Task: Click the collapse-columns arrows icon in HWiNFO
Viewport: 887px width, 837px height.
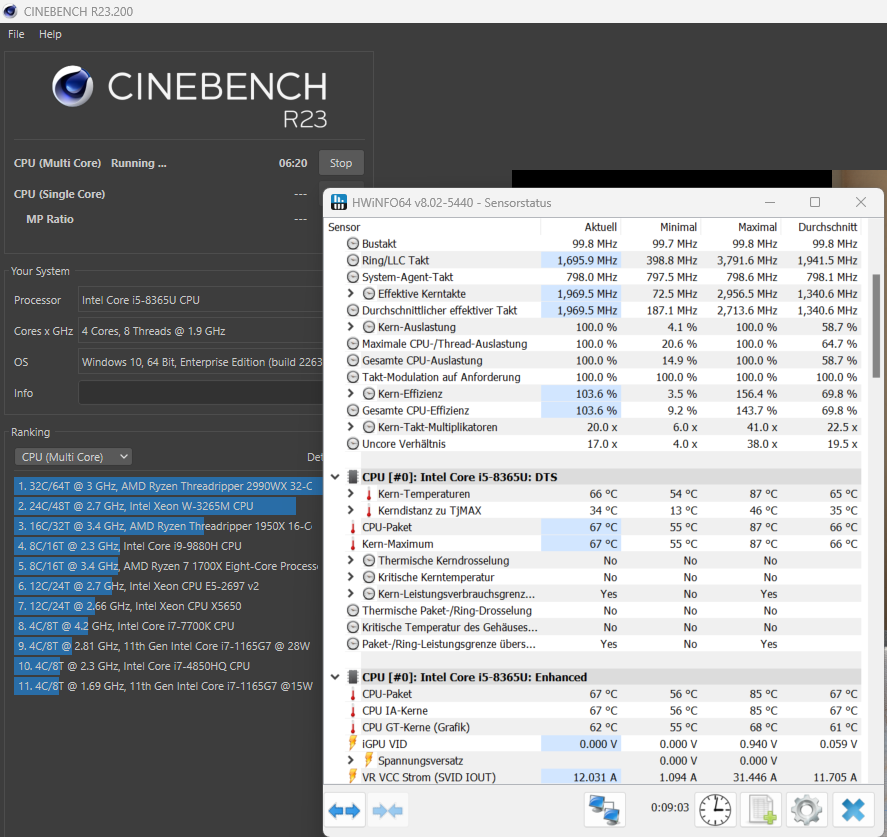Action: coord(387,810)
